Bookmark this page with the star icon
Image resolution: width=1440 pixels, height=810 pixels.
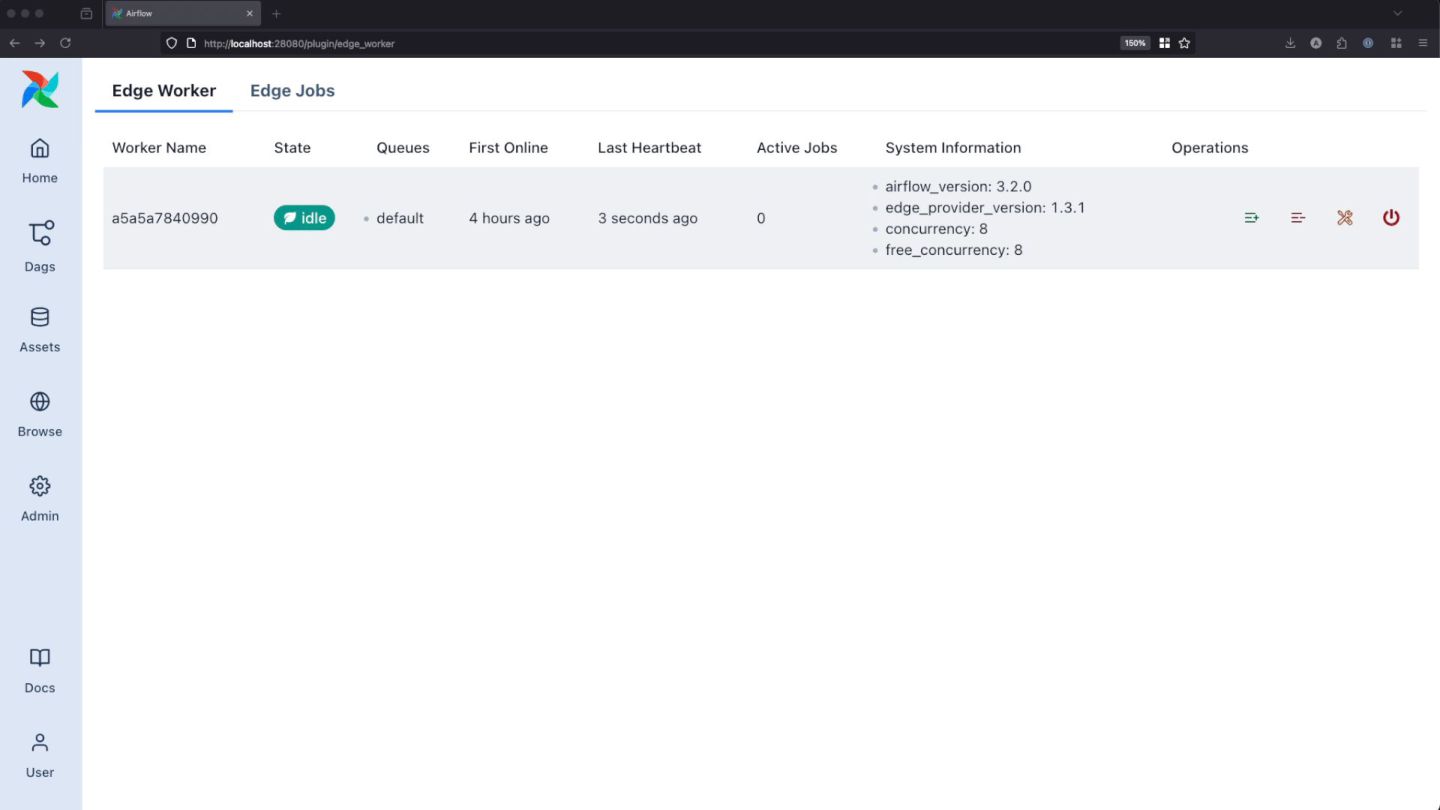[x=1184, y=43]
